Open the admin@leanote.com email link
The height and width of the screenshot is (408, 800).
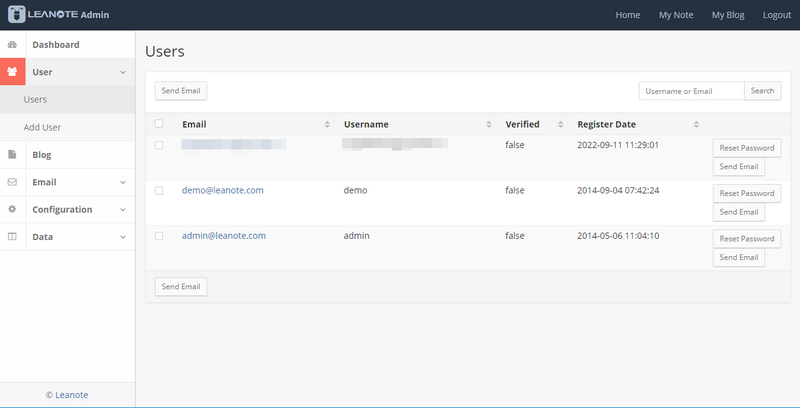tap(223, 236)
